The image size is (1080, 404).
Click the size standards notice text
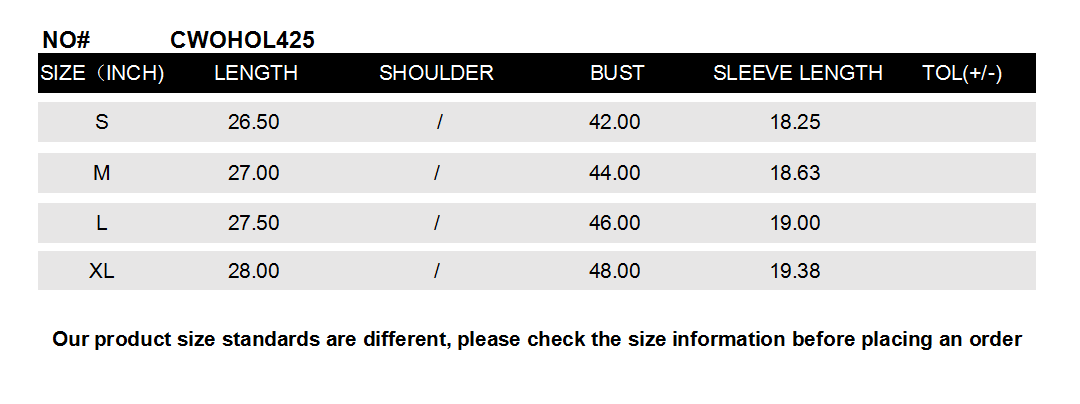pyautogui.click(x=537, y=339)
